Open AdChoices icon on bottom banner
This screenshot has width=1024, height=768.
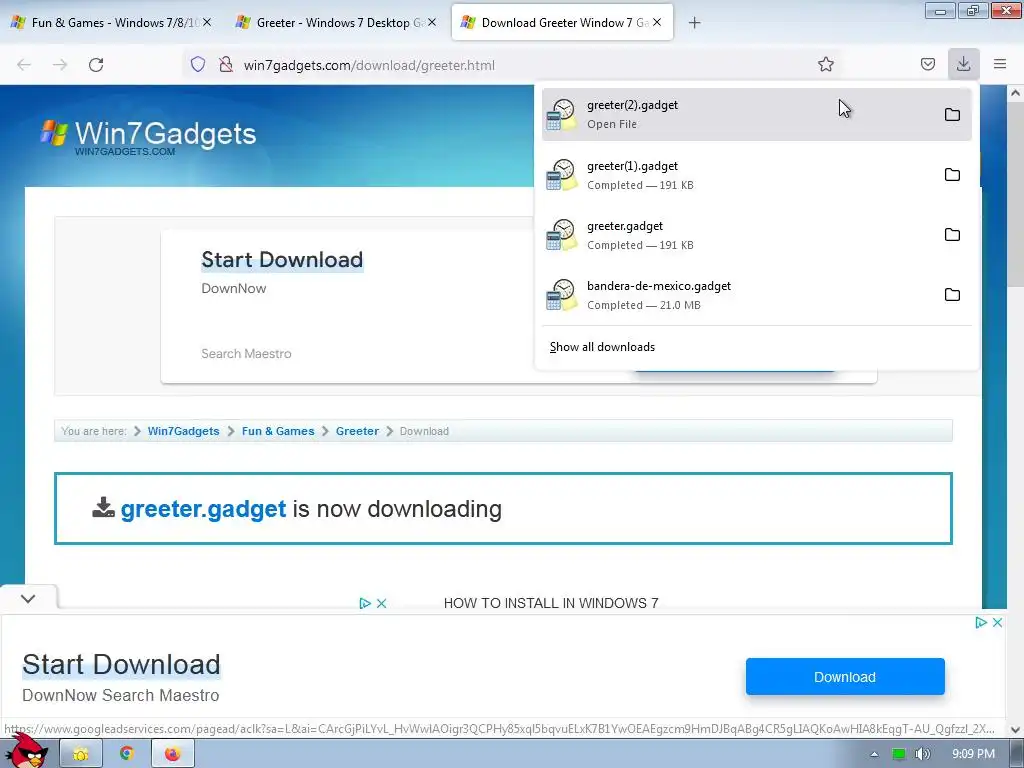(980, 622)
